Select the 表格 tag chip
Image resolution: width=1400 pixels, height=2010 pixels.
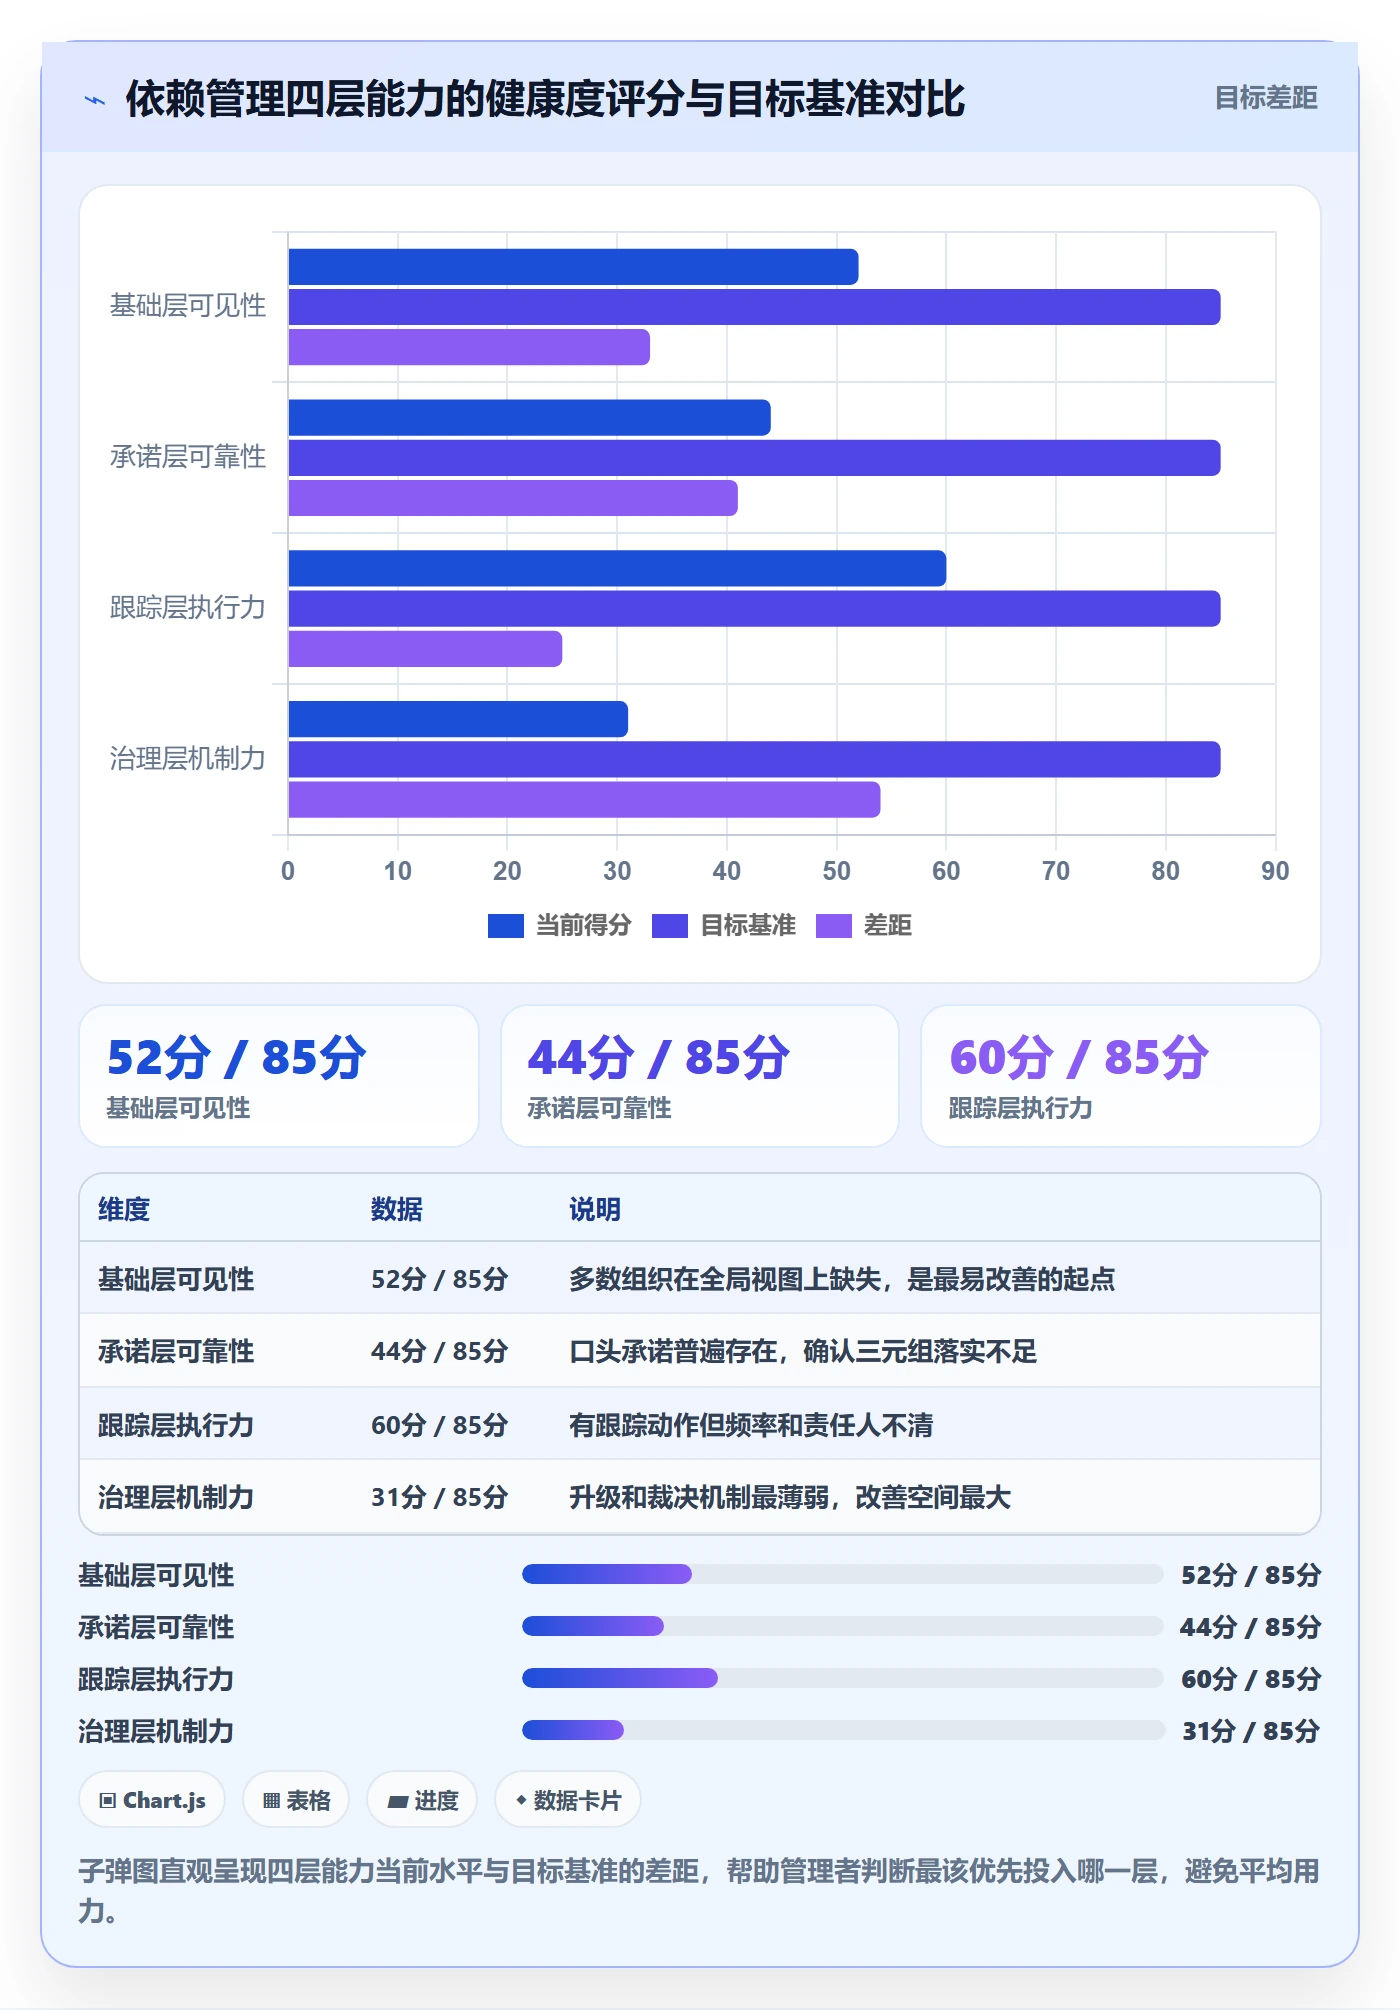(296, 1800)
